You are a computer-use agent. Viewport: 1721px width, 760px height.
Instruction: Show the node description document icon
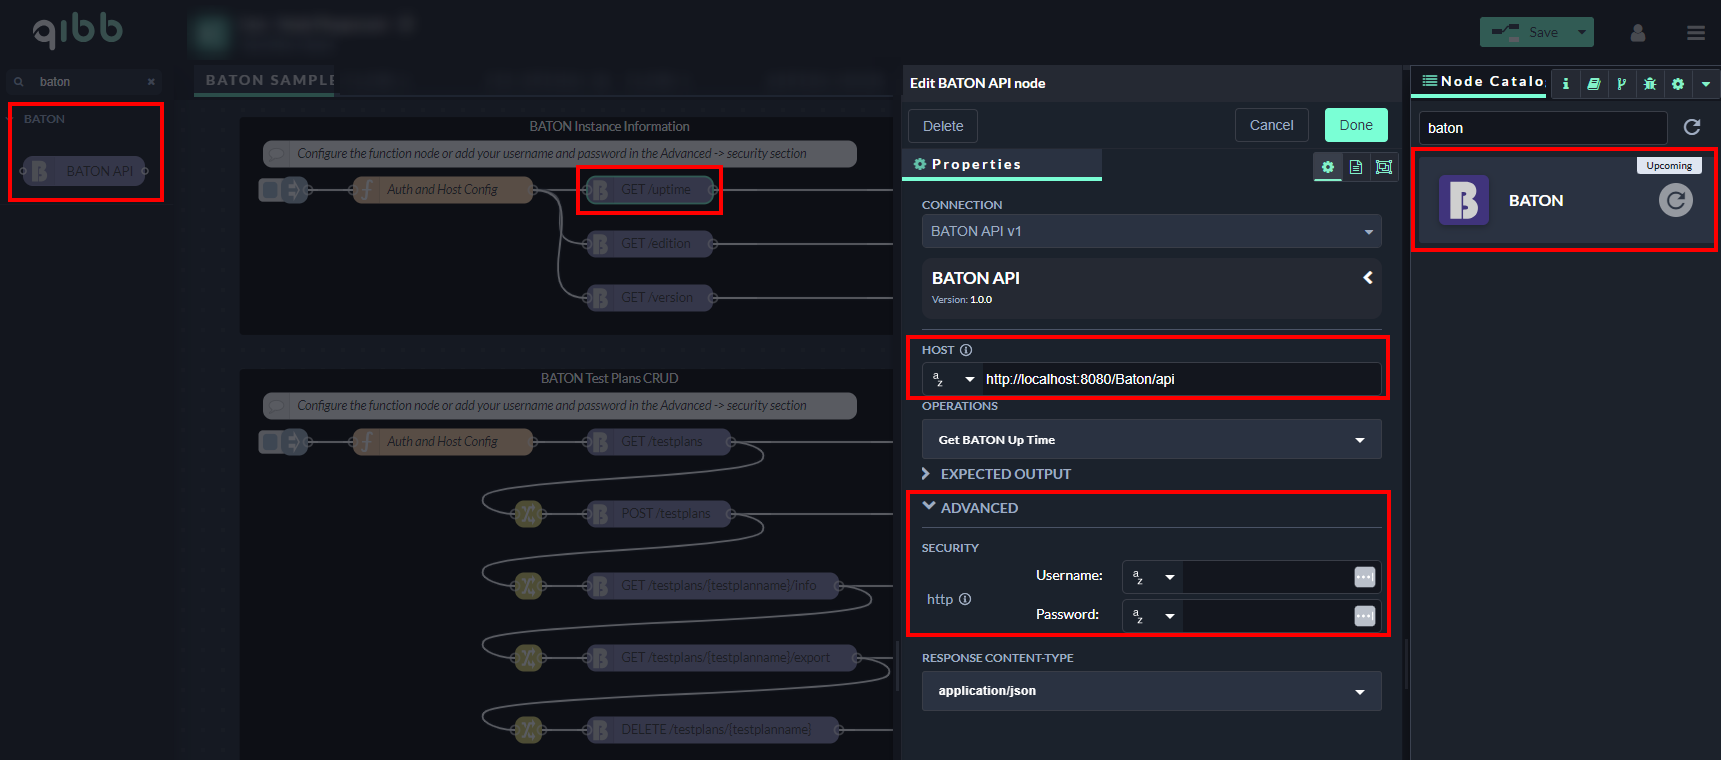pos(1356,167)
